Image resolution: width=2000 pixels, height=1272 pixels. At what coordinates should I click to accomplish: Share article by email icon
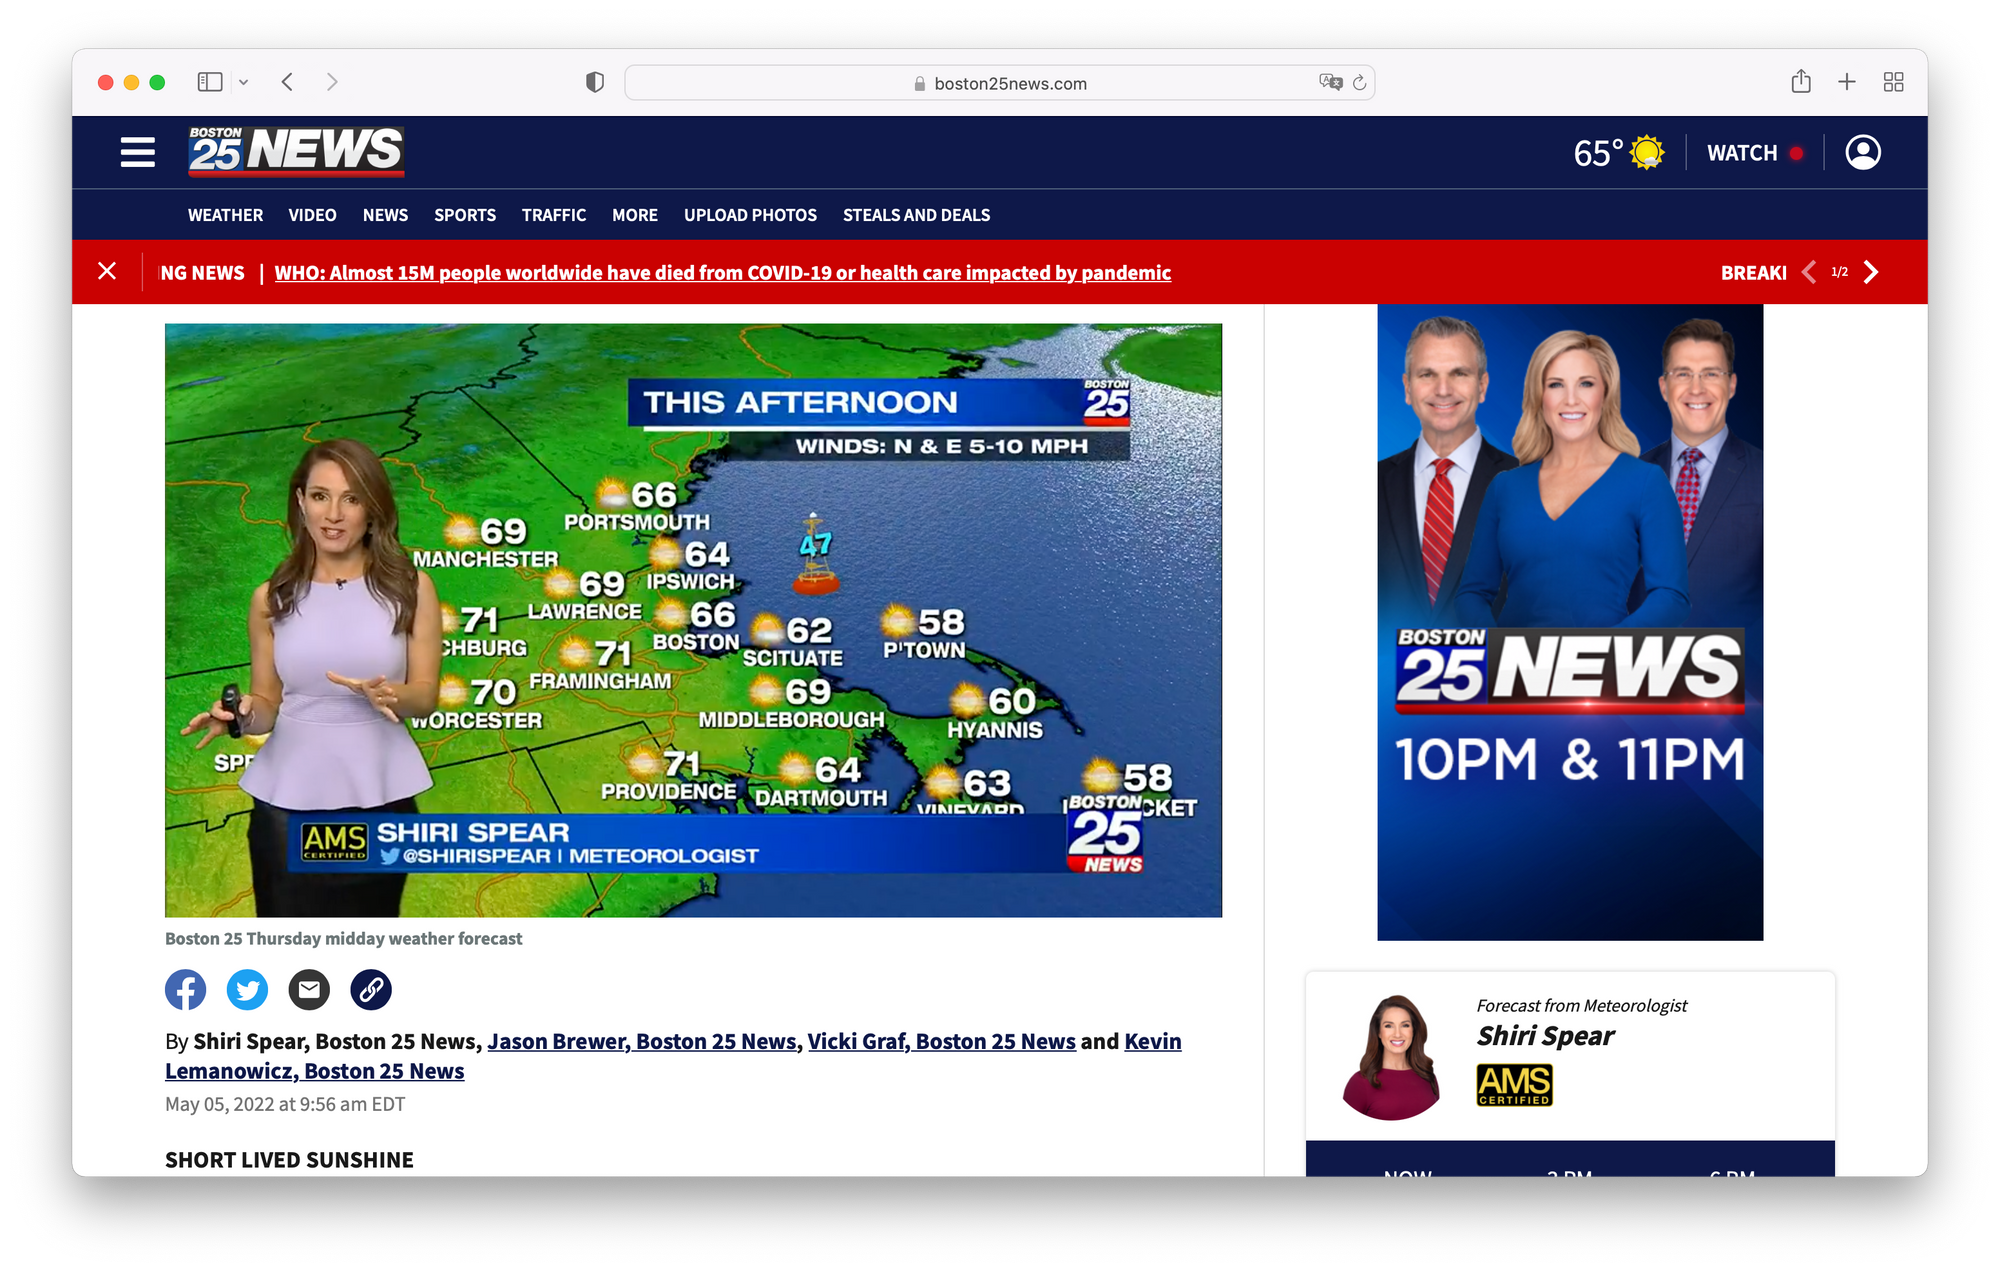(309, 990)
